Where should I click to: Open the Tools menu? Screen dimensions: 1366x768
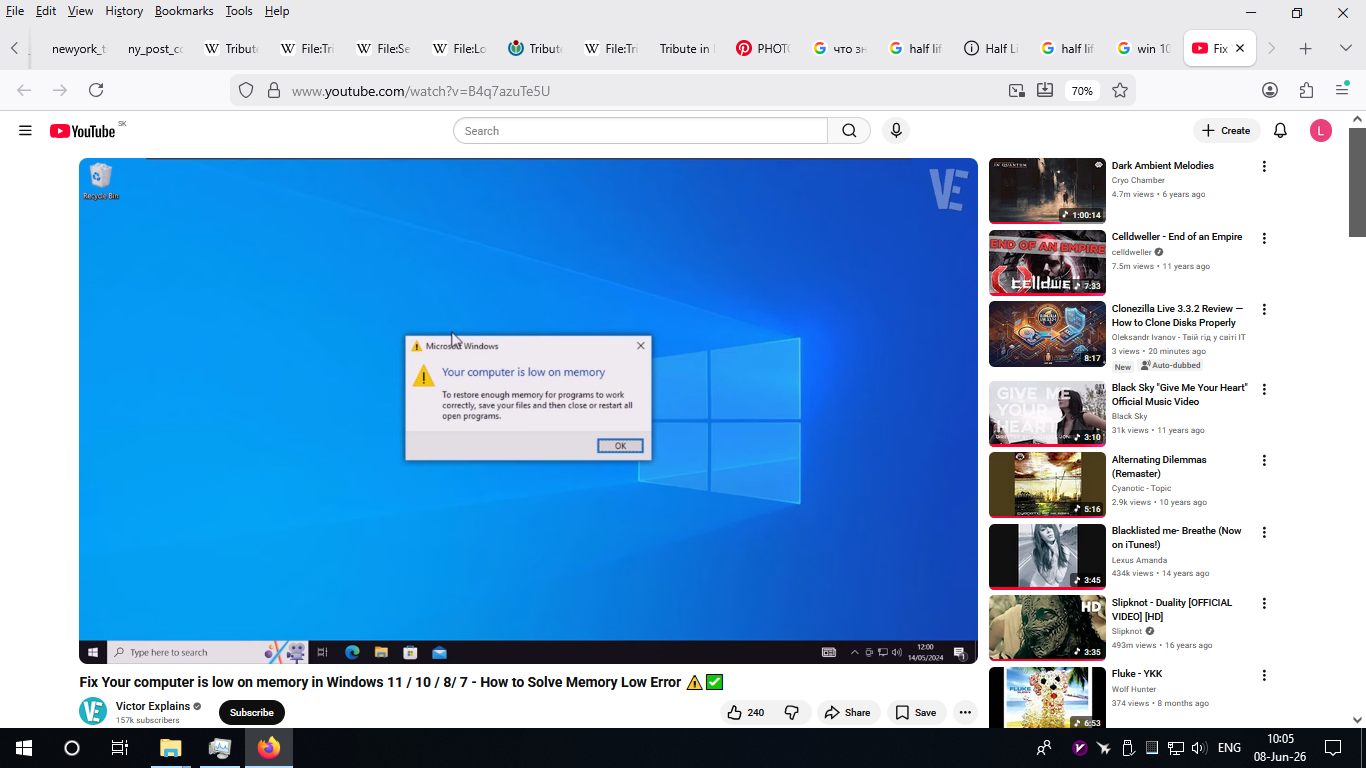click(x=239, y=11)
